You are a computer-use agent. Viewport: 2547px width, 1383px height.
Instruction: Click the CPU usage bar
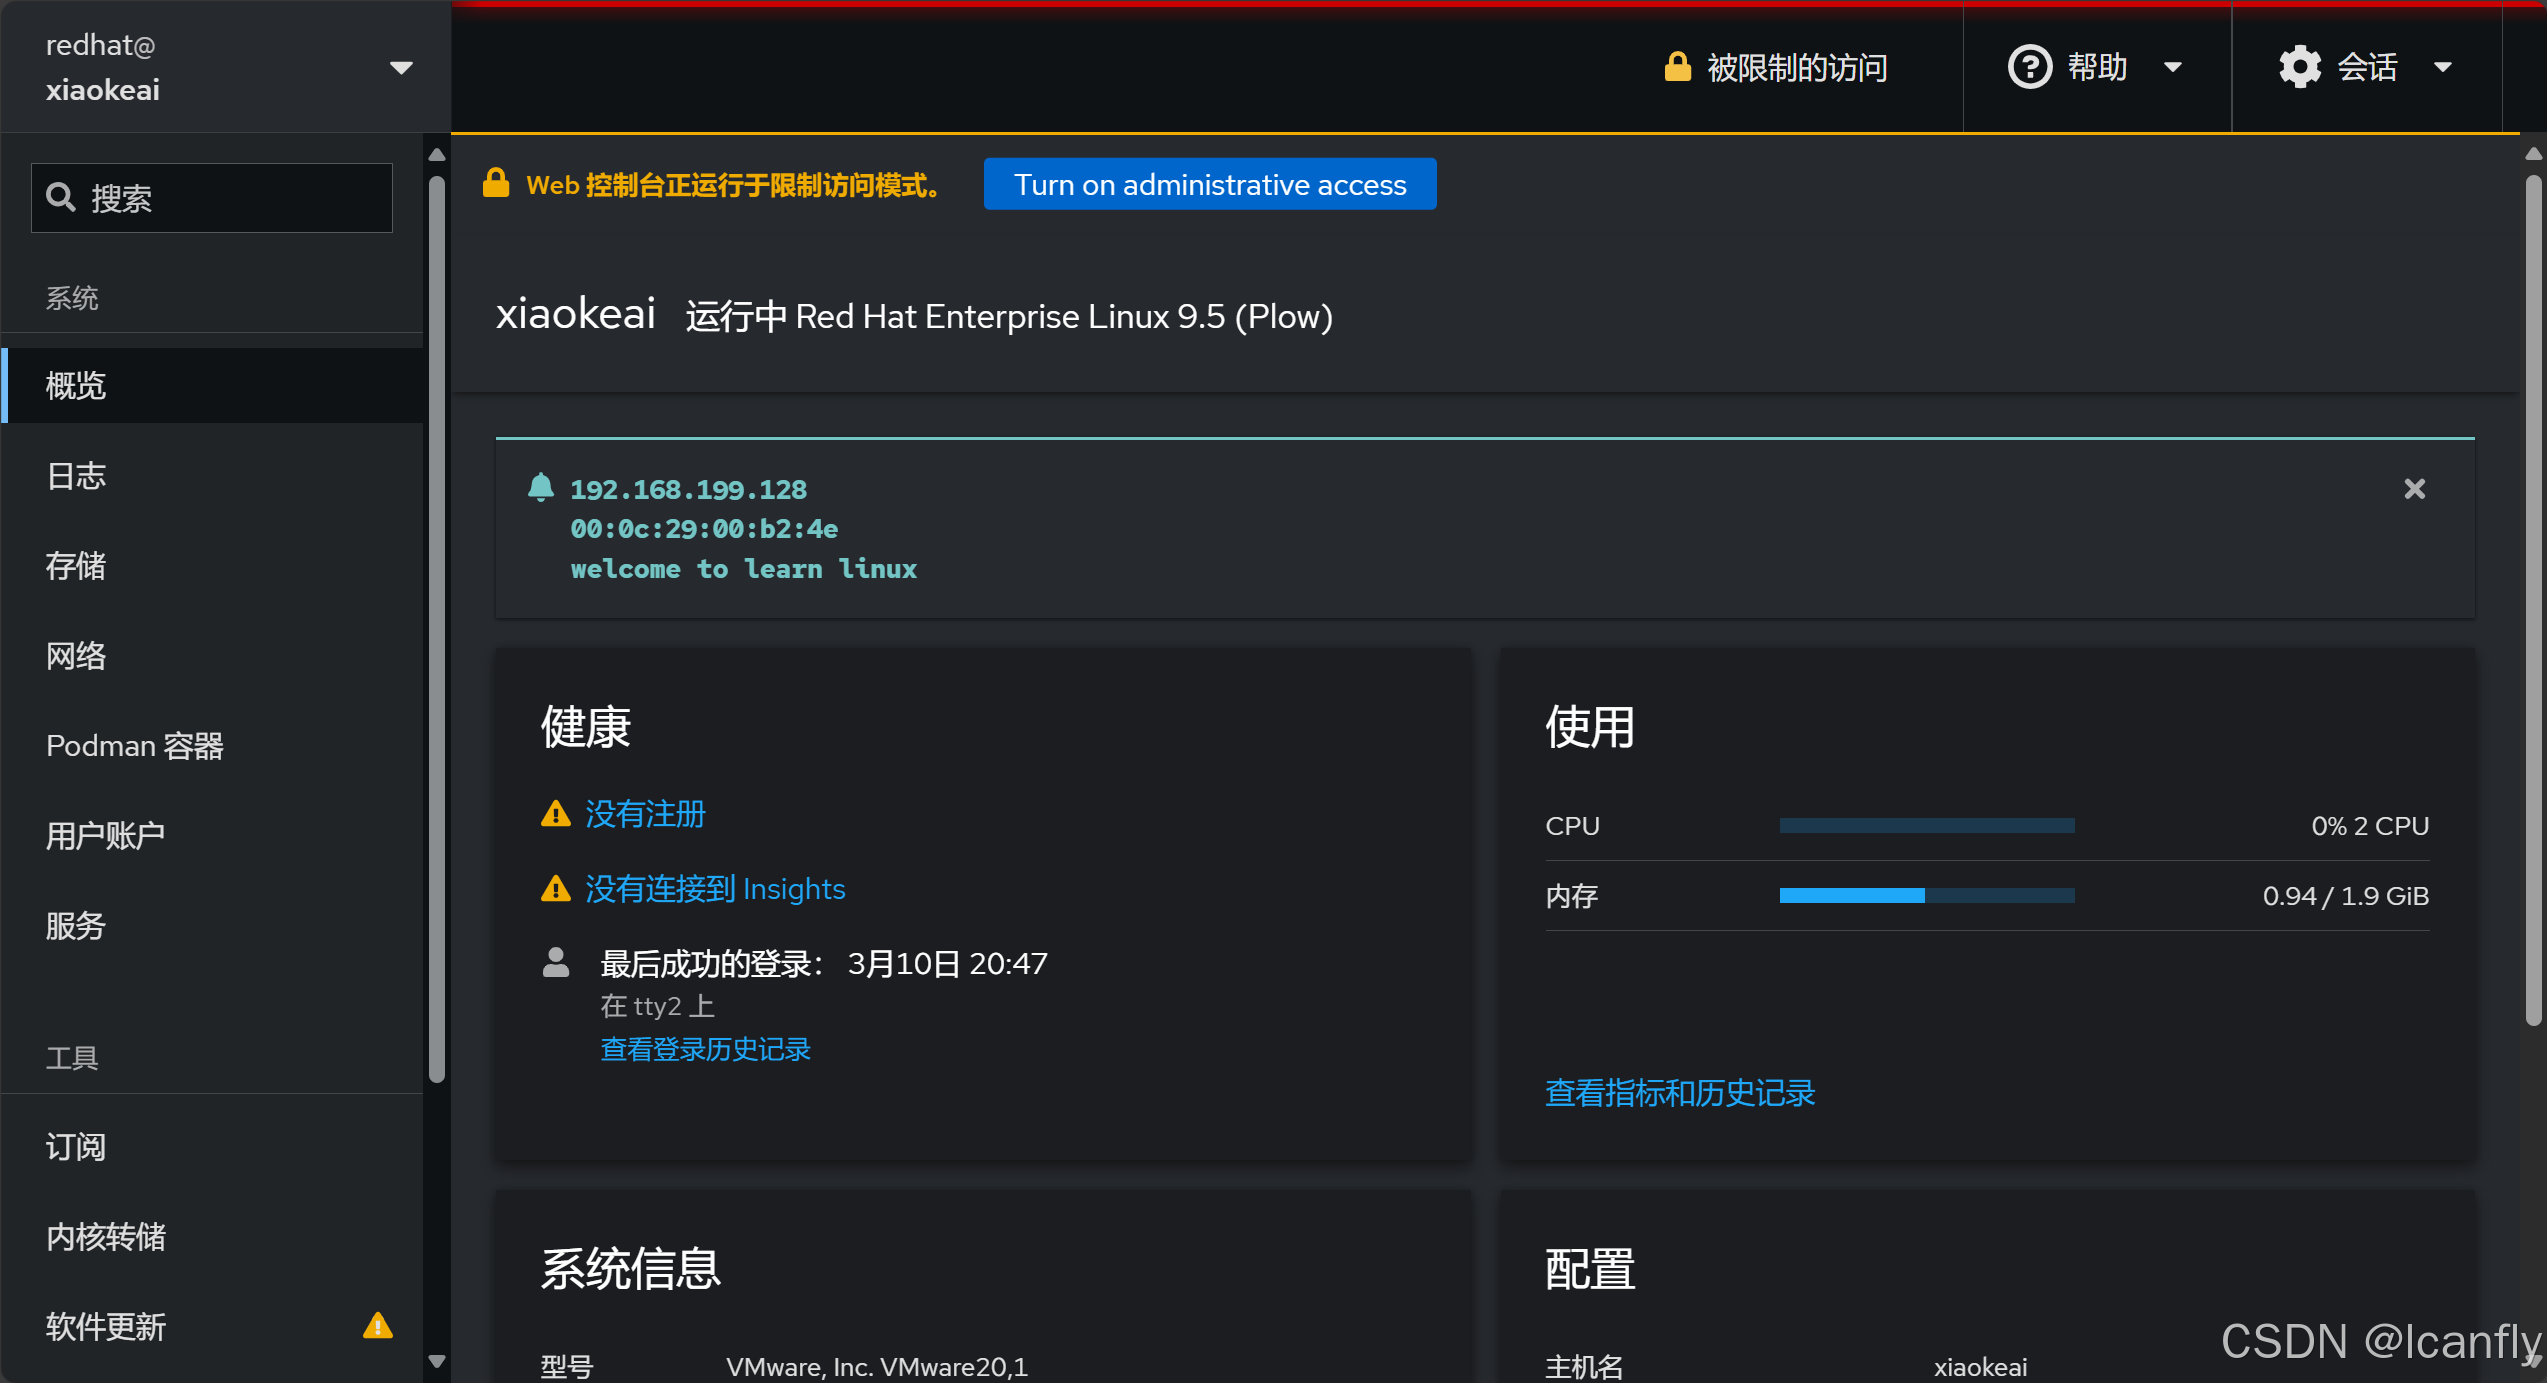pyautogui.click(x=1927, y=826)
